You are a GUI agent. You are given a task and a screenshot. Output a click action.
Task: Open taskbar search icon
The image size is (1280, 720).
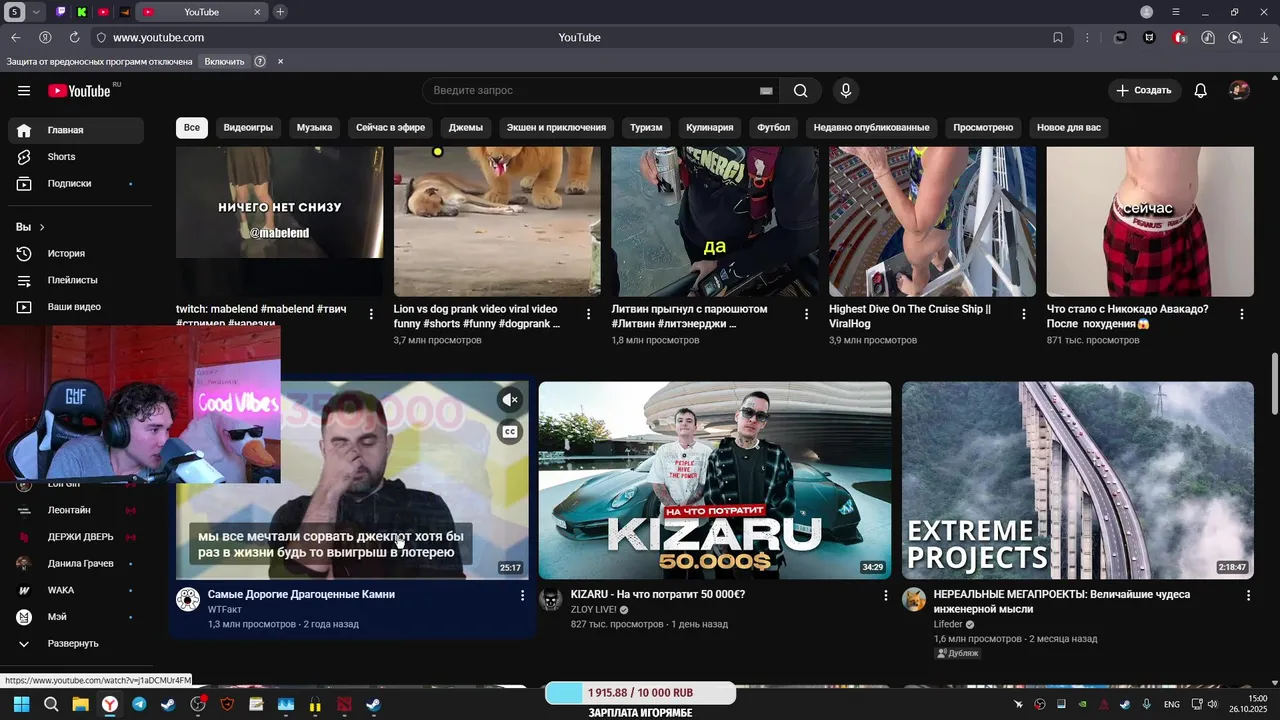click(51, 705)
